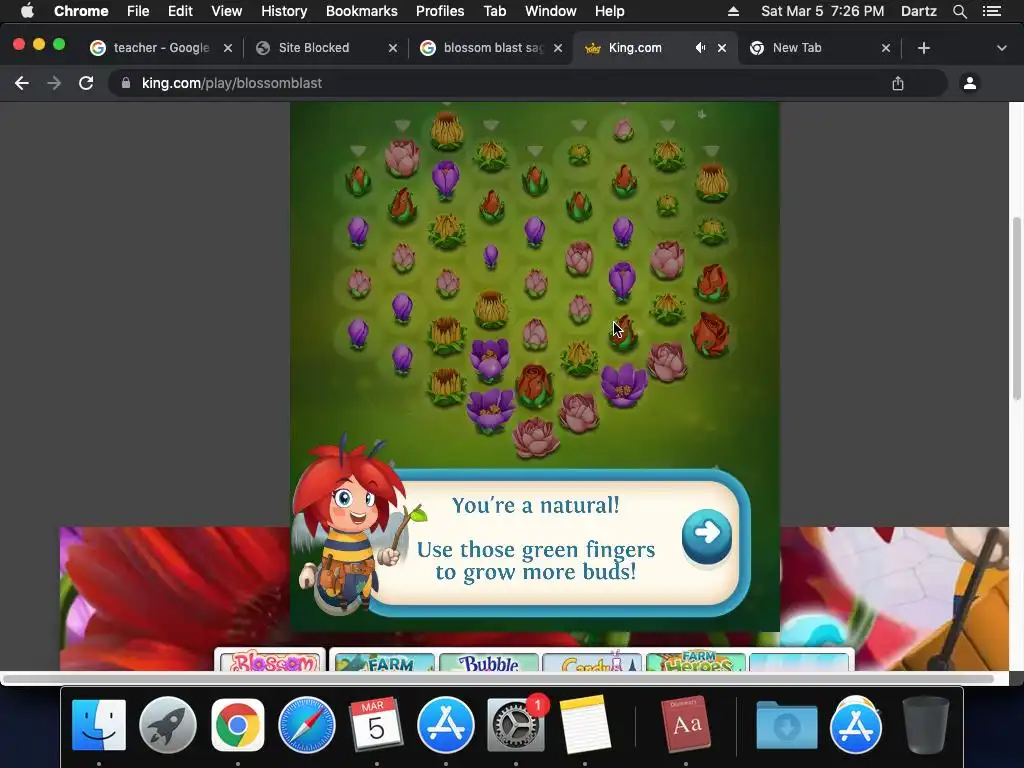Click the big pink rose at the bottom of the board

[536, 438]
